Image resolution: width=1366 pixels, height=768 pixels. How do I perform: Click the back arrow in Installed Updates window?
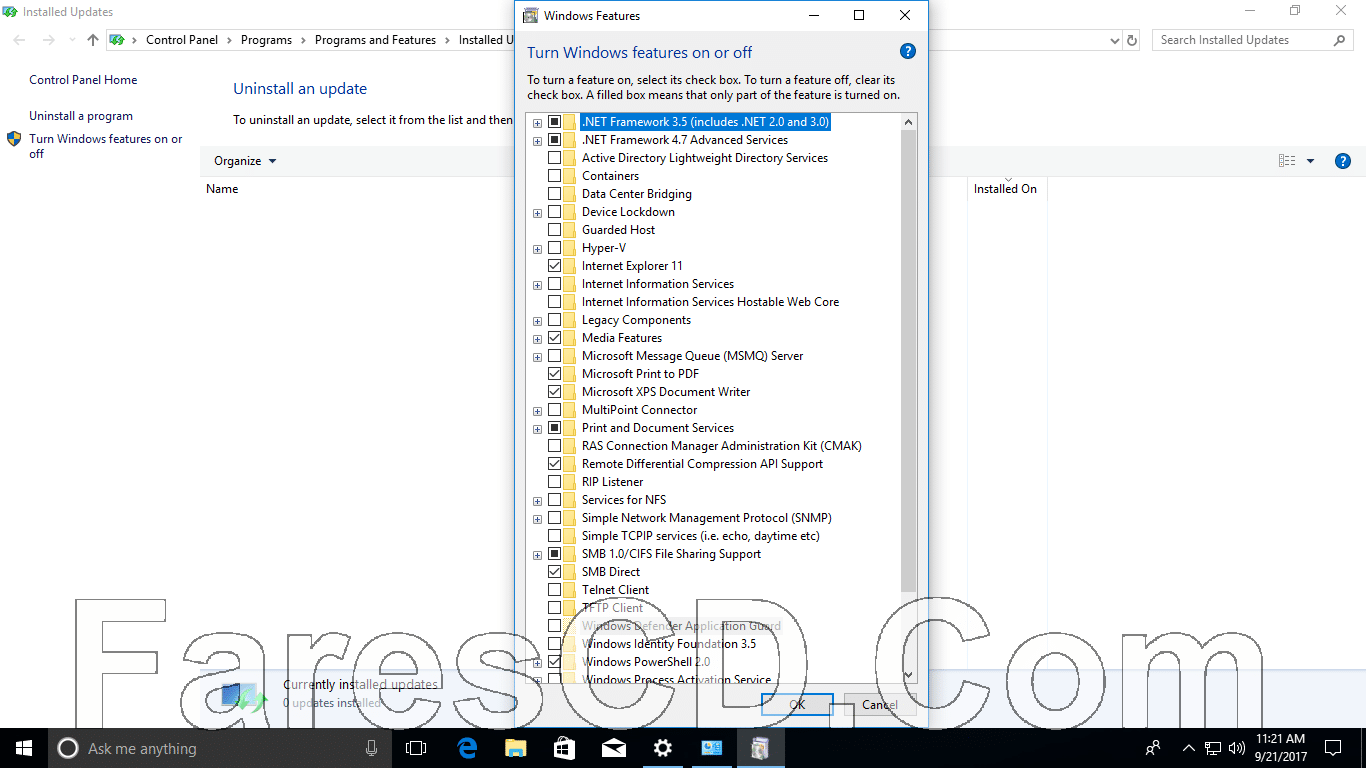click(x=20, y=40)
